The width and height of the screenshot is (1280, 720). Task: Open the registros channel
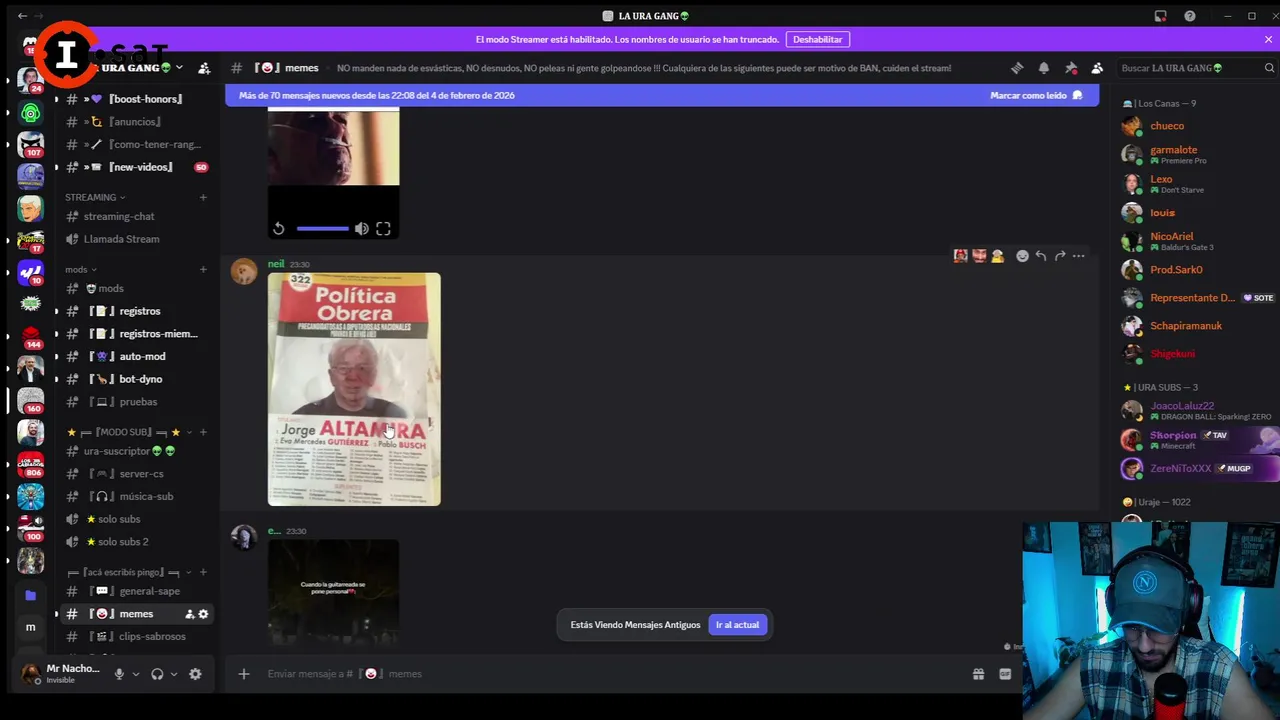click(x=136, y=311)
